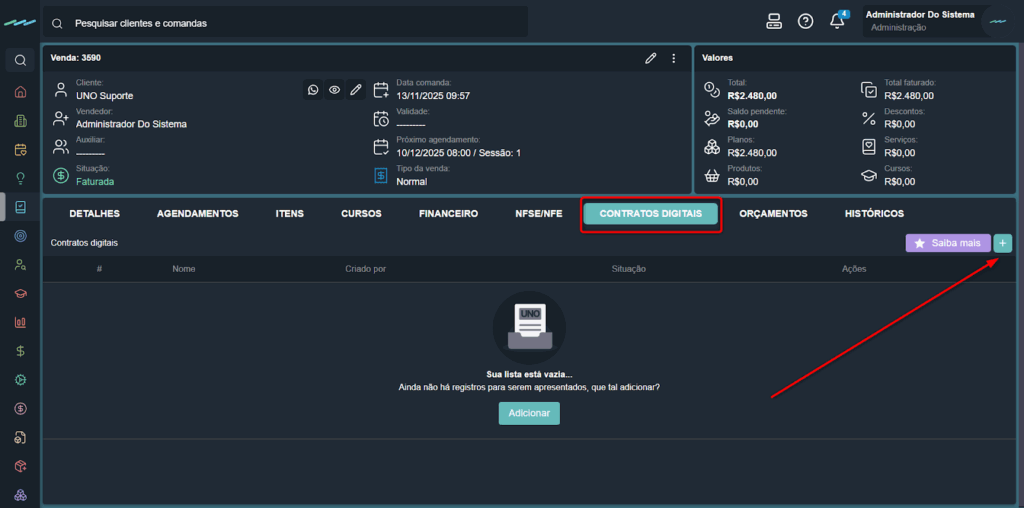This screenshot has height=508, width=1024.
Task: Switch to the AGENDAMENTOS tab
Action: (197, 214)
